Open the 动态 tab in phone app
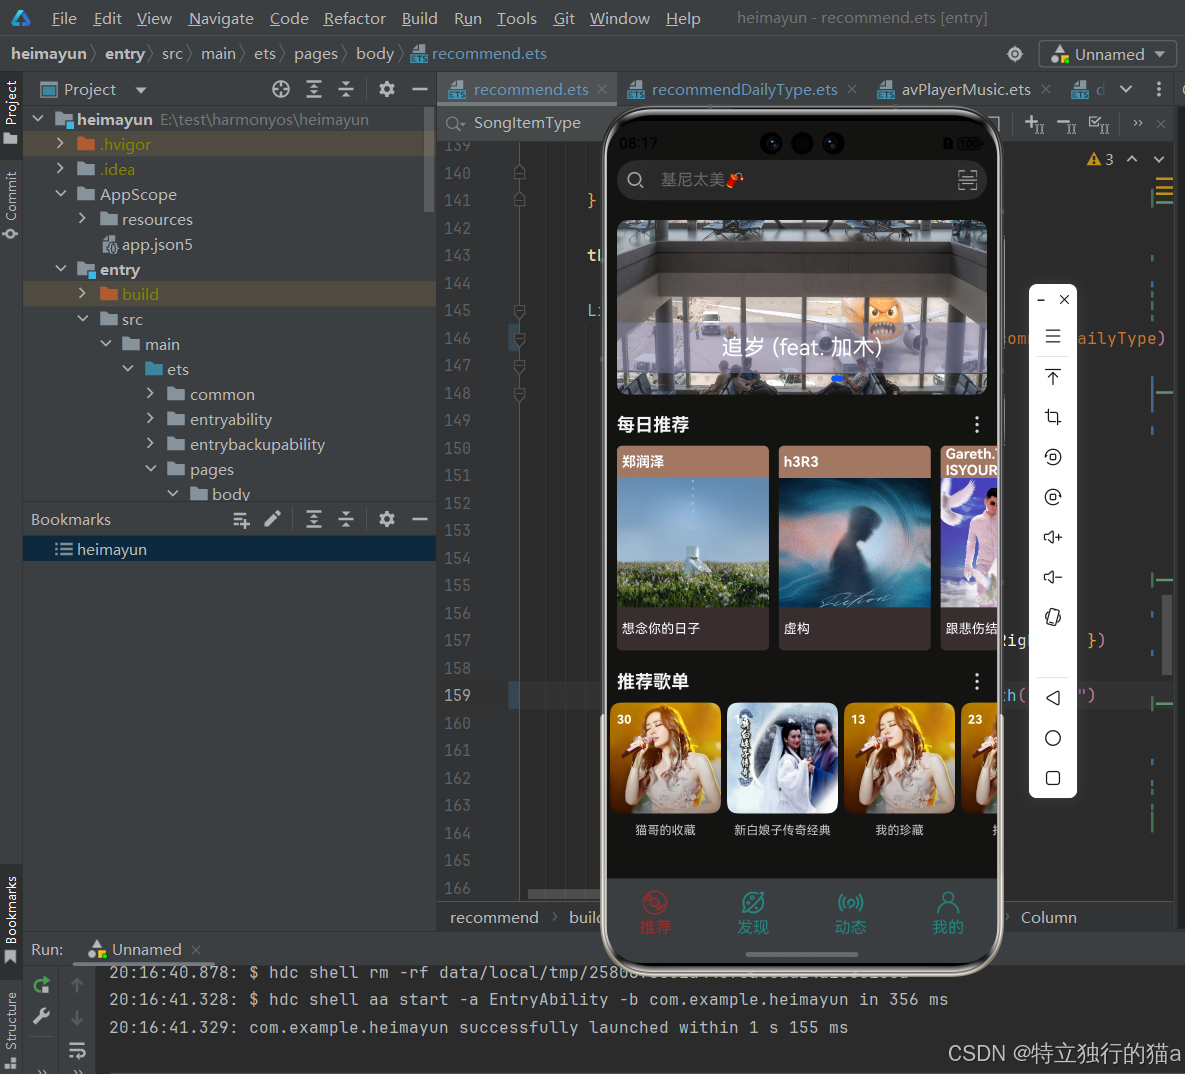This screenshot has width=1185, height=1074. [x=850, y=914]
